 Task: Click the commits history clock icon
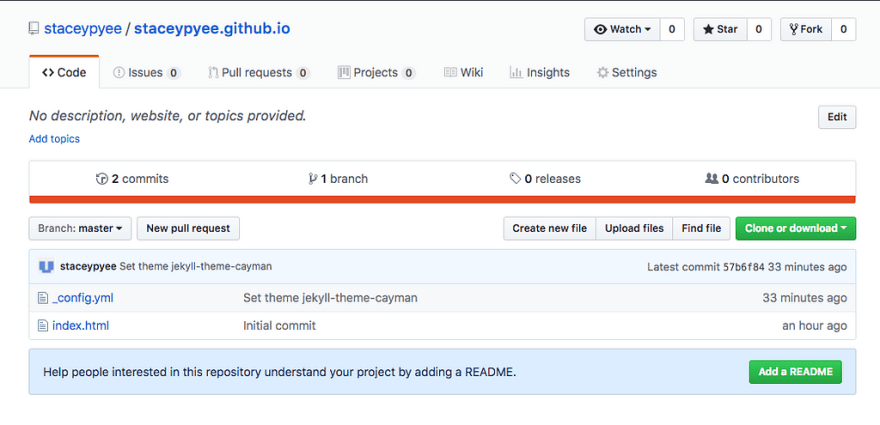(x=102, y=179)
